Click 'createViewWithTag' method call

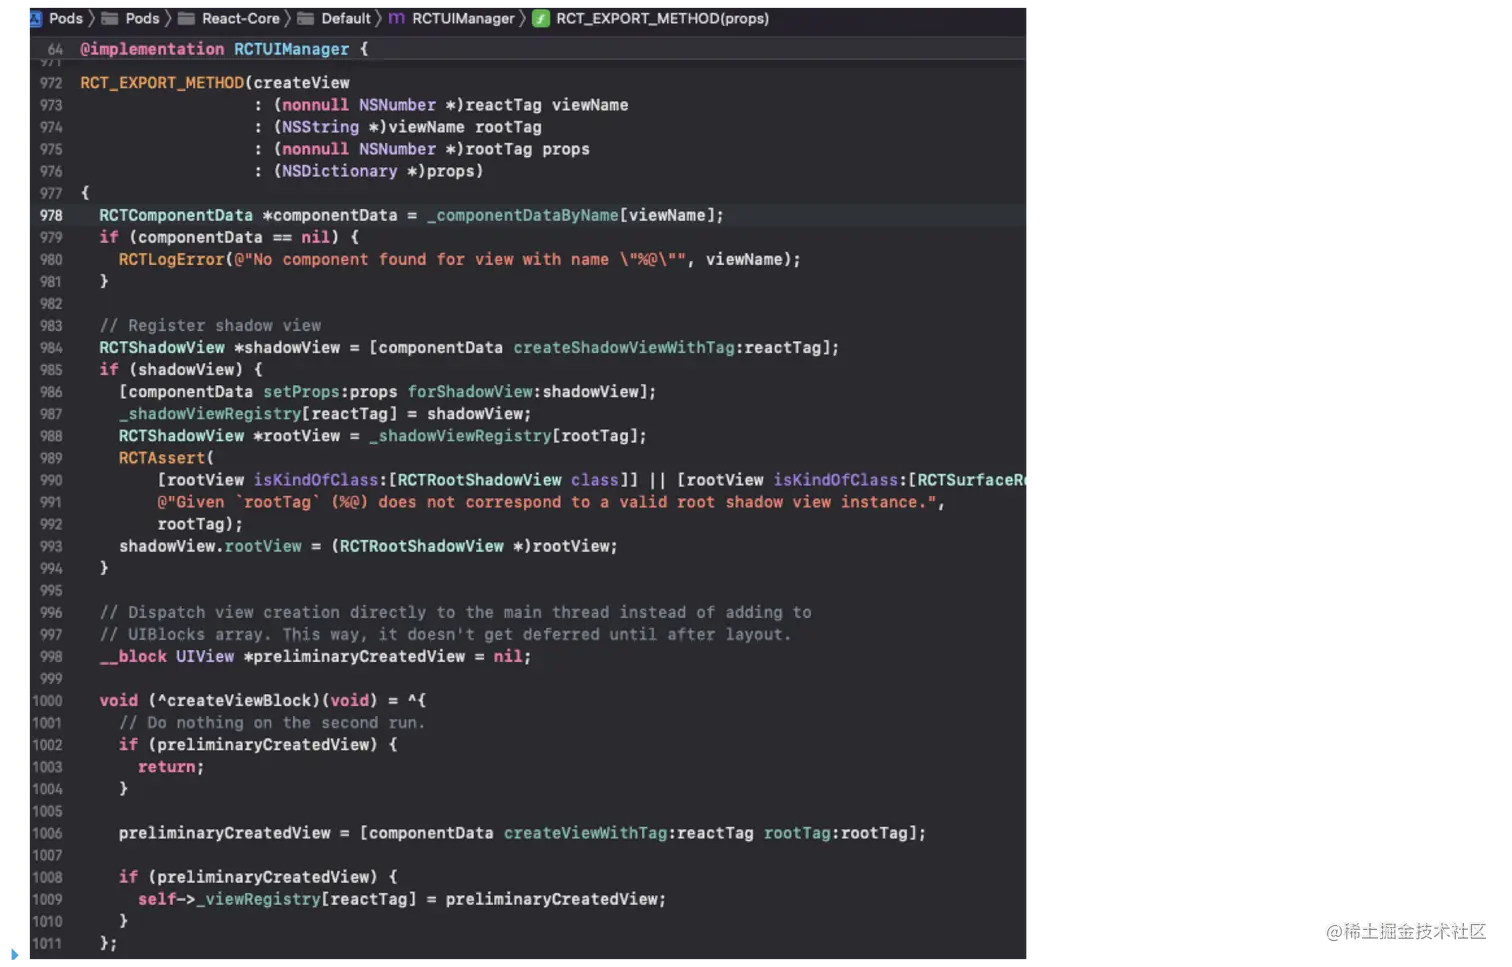click(x=585, y=833)
